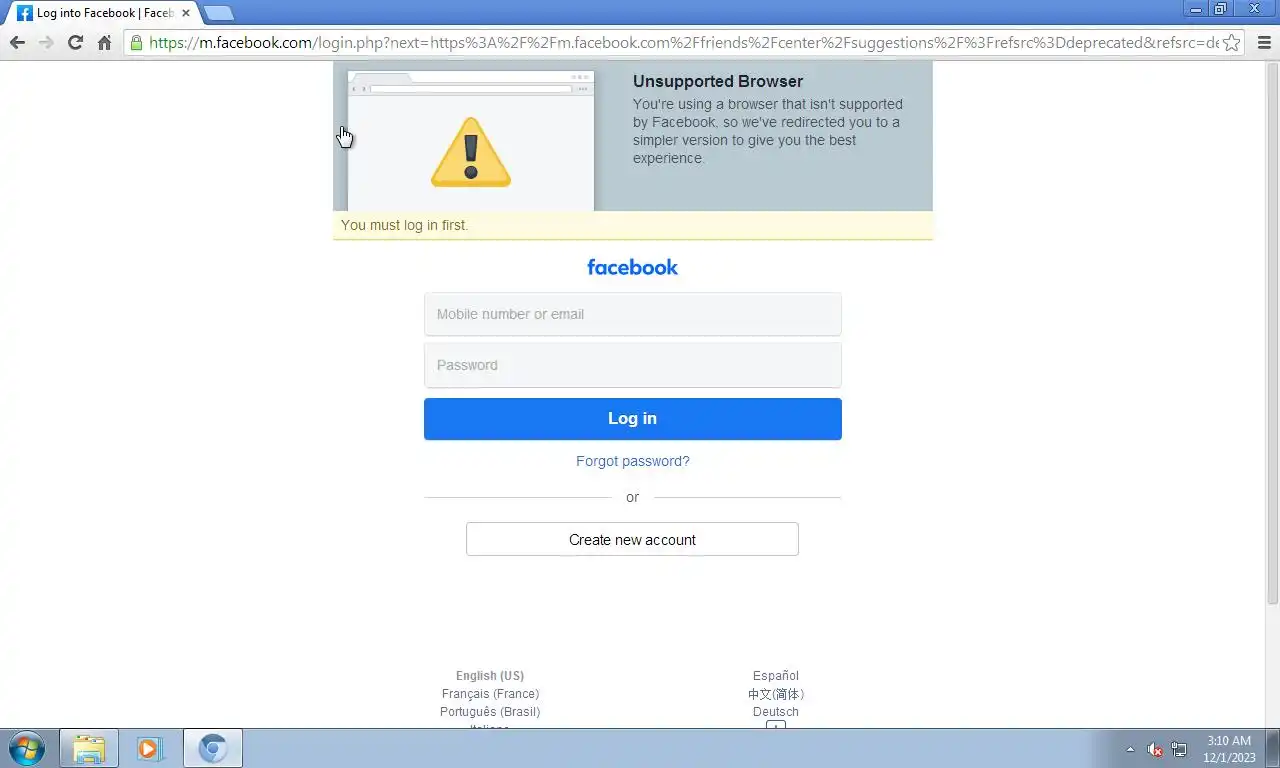Viewport: 1280px width, 768px height.
Task: Click the address bar URL
Action: [x=683, y=42]
